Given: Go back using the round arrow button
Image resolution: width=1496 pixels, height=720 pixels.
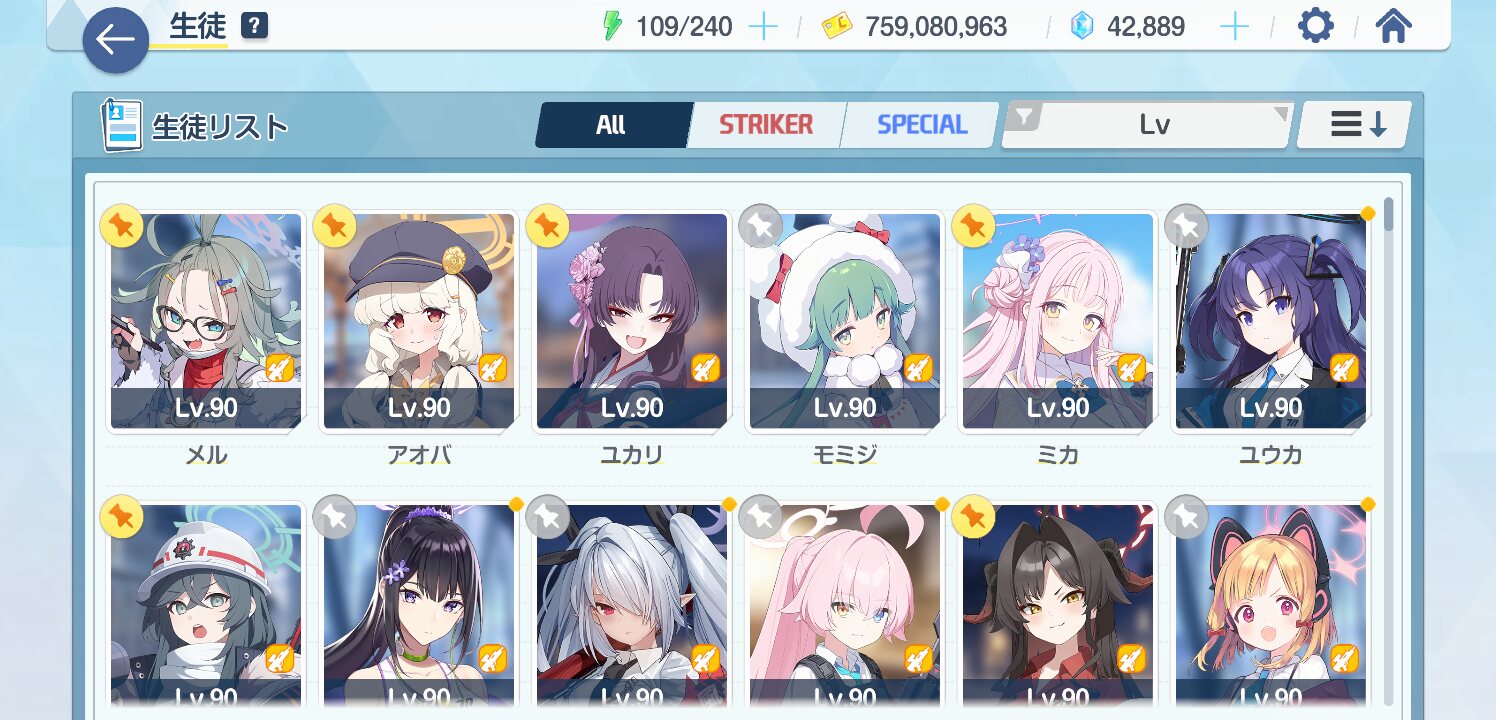Looking at the screenshot, I should point(116,40).
